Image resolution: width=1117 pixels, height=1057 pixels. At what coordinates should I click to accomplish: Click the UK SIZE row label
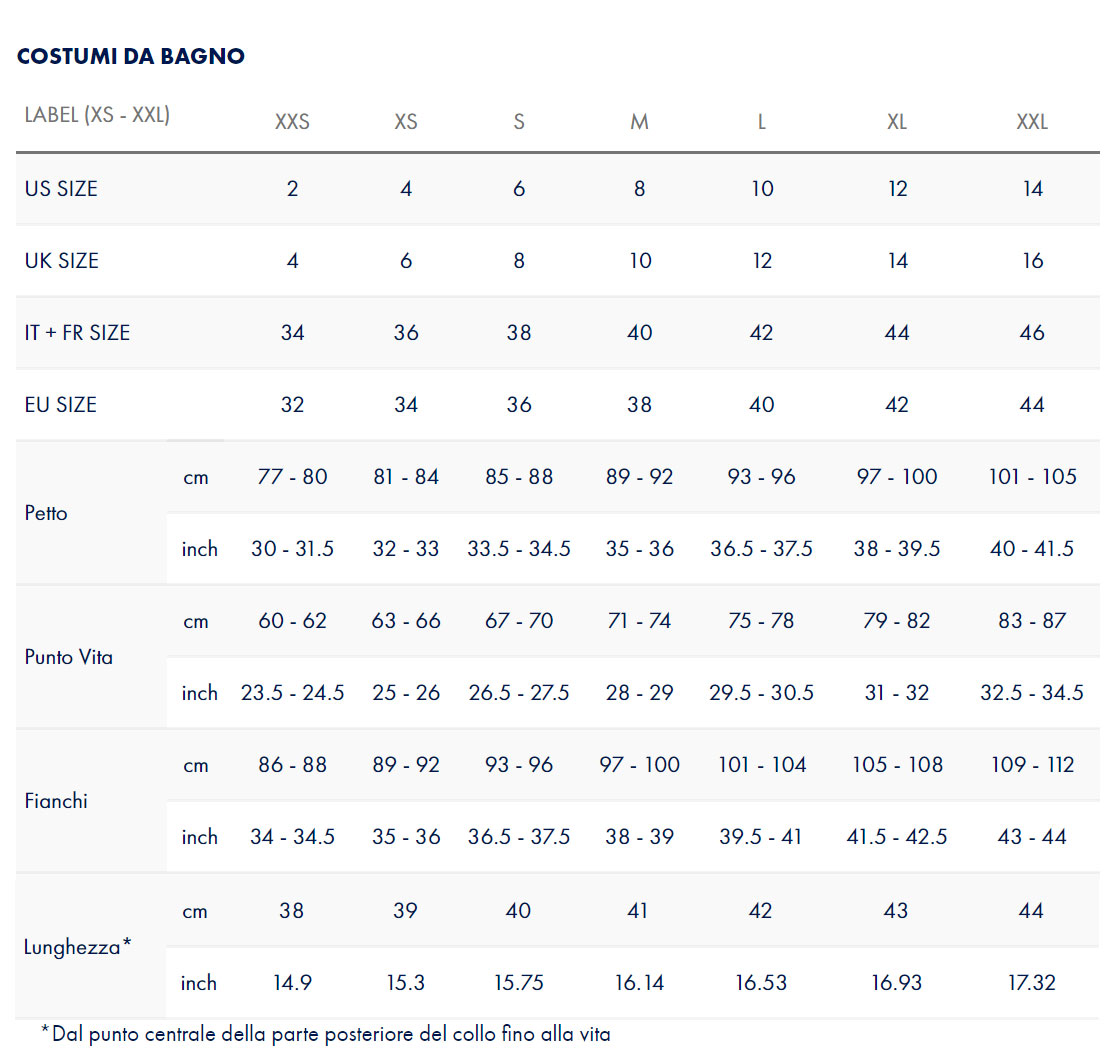(x=62, y=261)
